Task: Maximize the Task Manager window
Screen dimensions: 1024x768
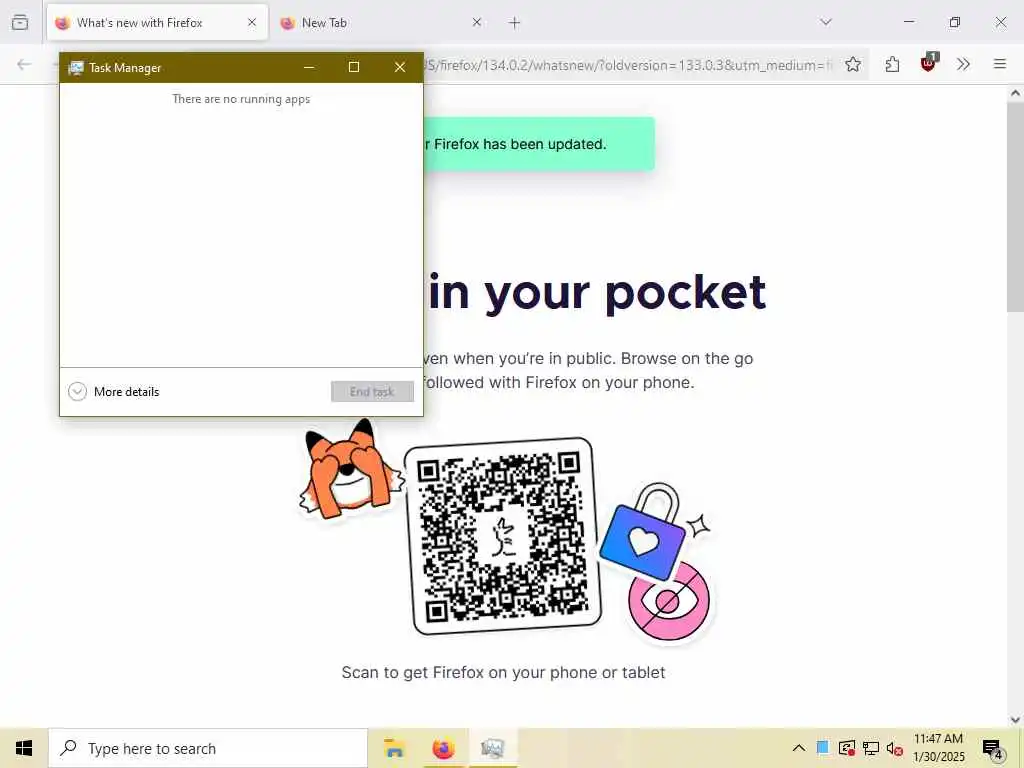Action: (354, 67)
